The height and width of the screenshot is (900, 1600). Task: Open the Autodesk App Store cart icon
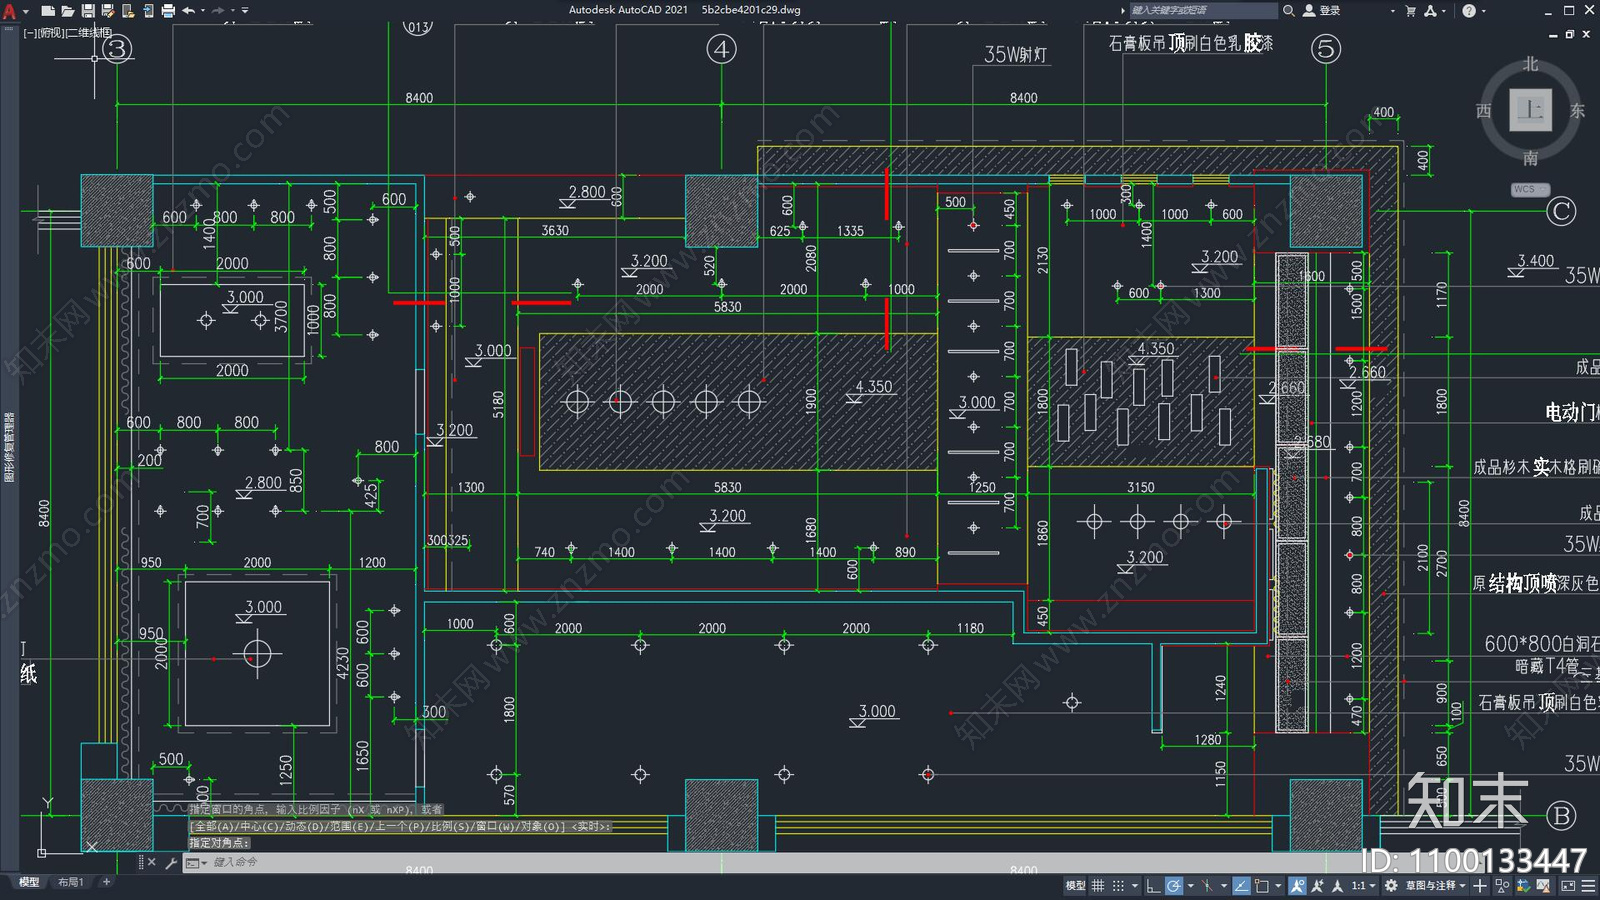tap(1411, 10)
